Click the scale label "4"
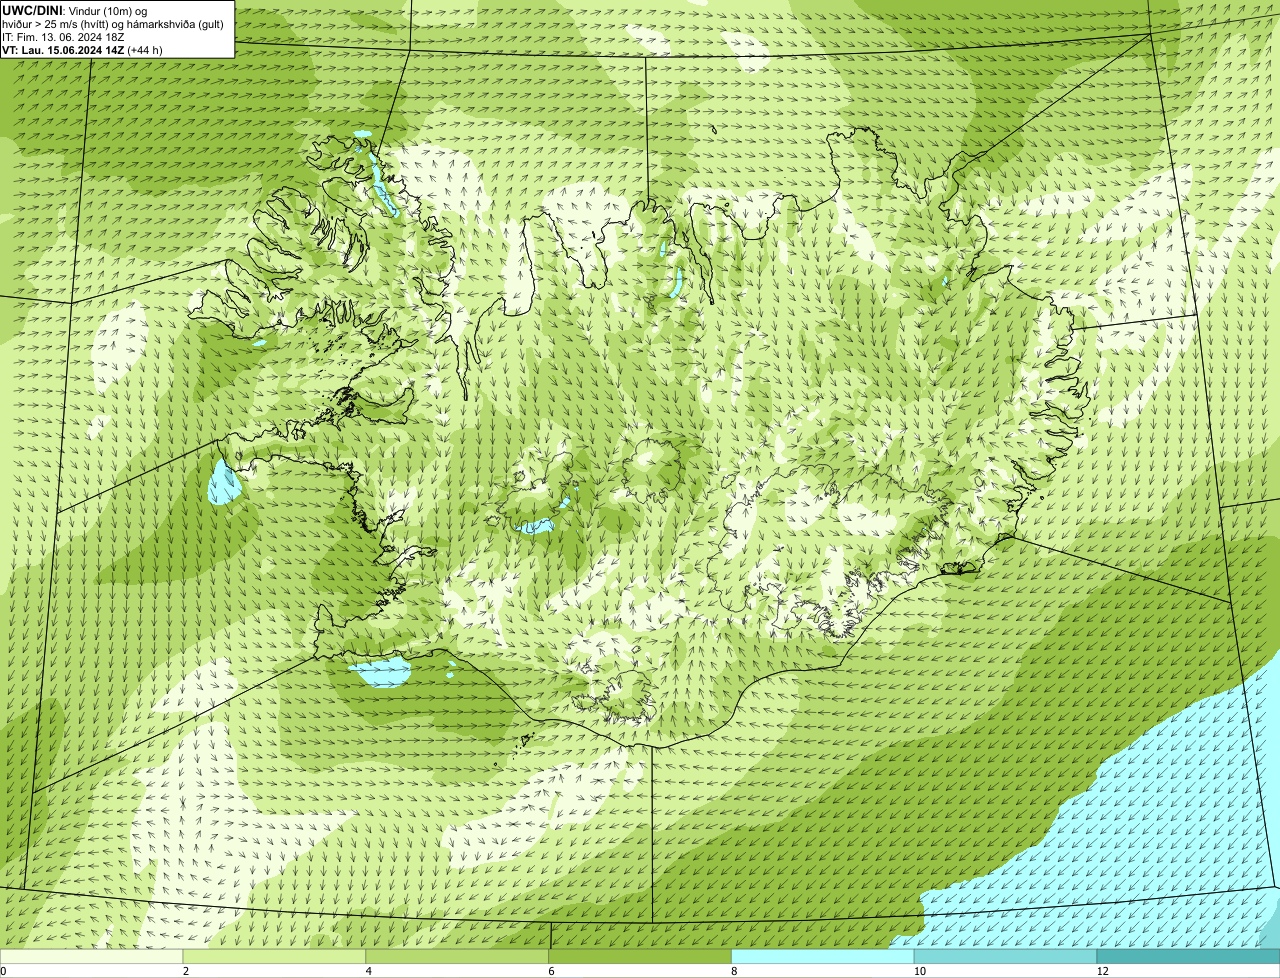 [368, 971]
